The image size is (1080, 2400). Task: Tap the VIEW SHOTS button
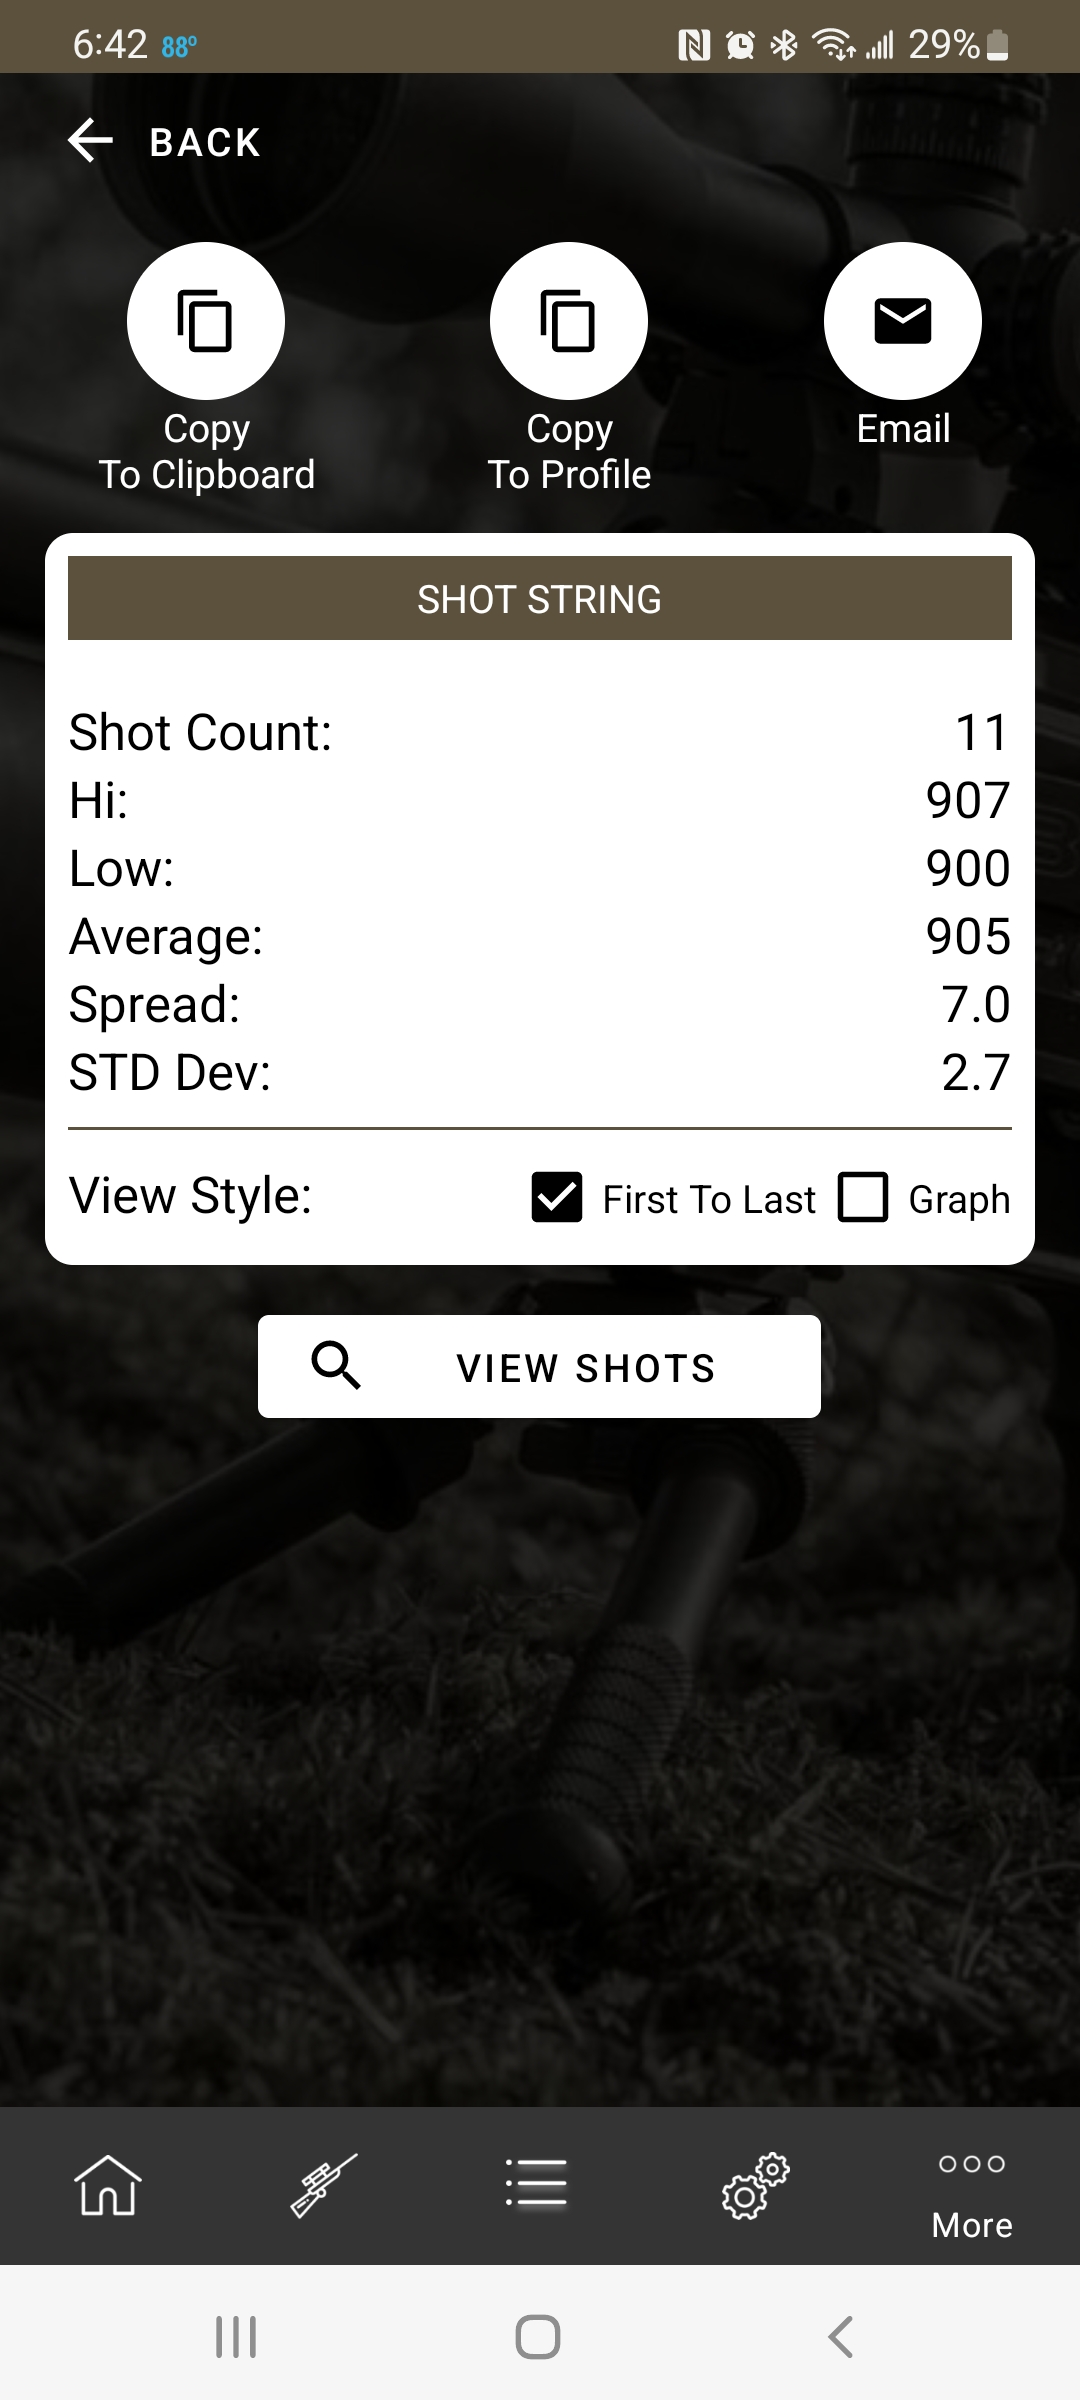[x=539, y=1366]
